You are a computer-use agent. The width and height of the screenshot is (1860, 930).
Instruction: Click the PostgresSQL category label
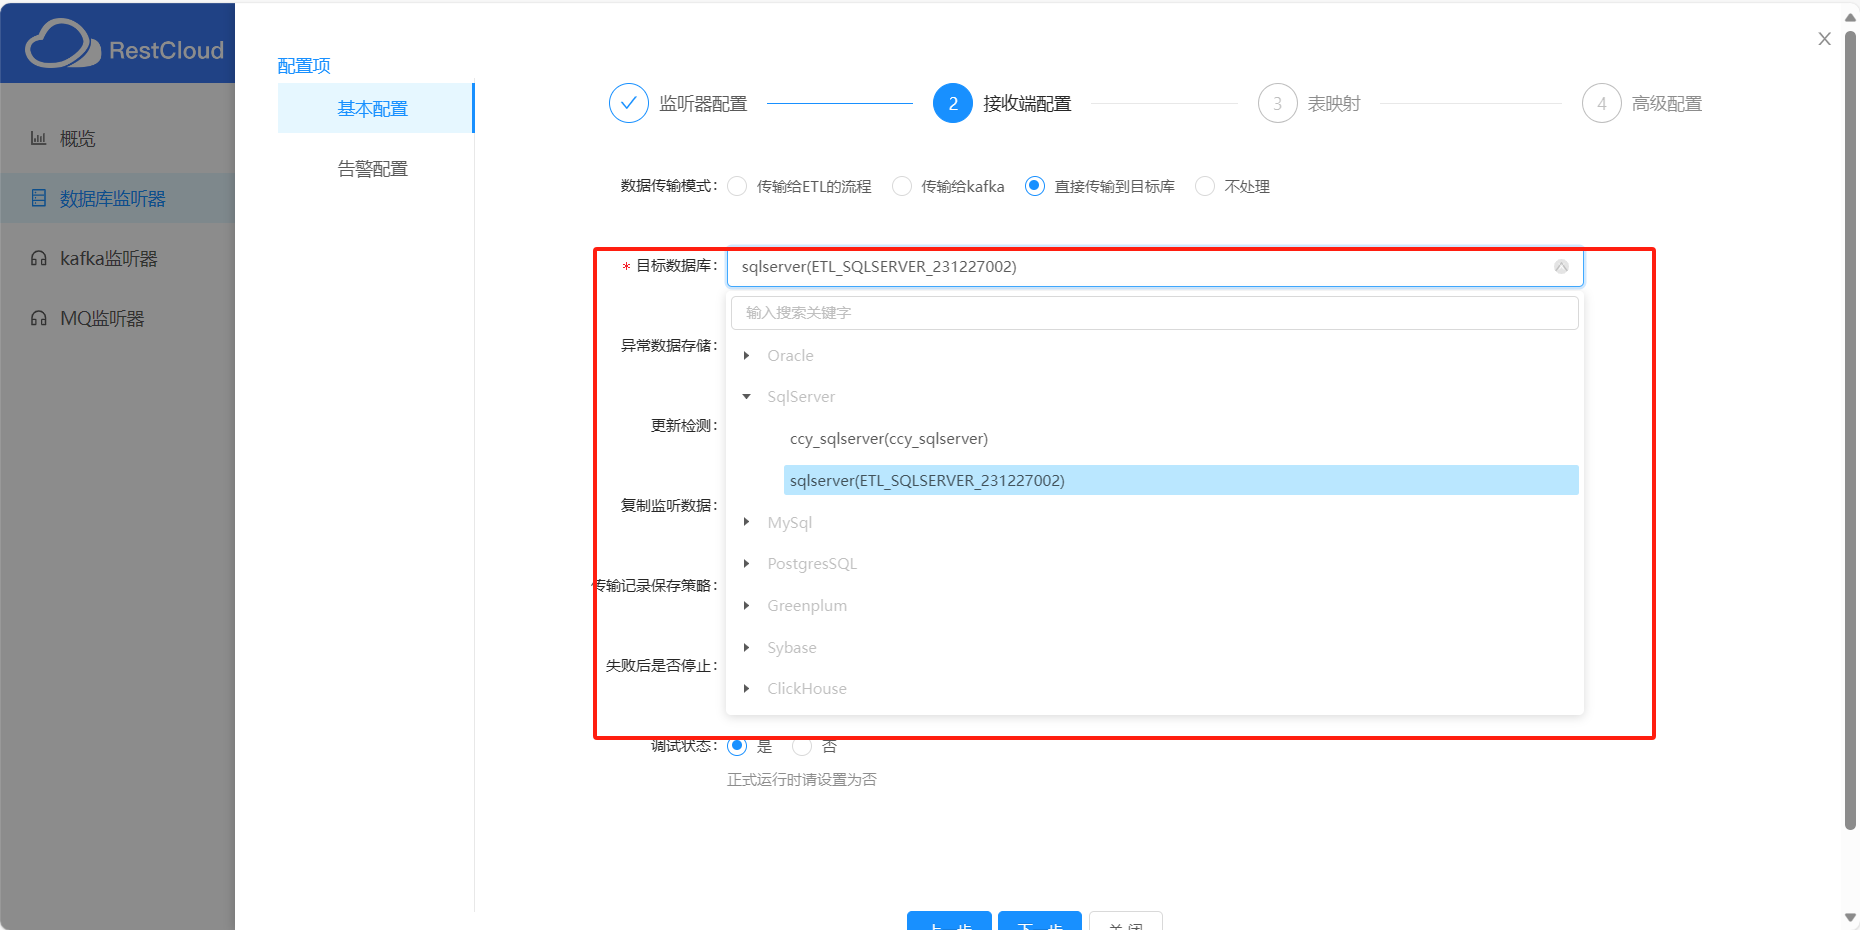tap(812, 564)
